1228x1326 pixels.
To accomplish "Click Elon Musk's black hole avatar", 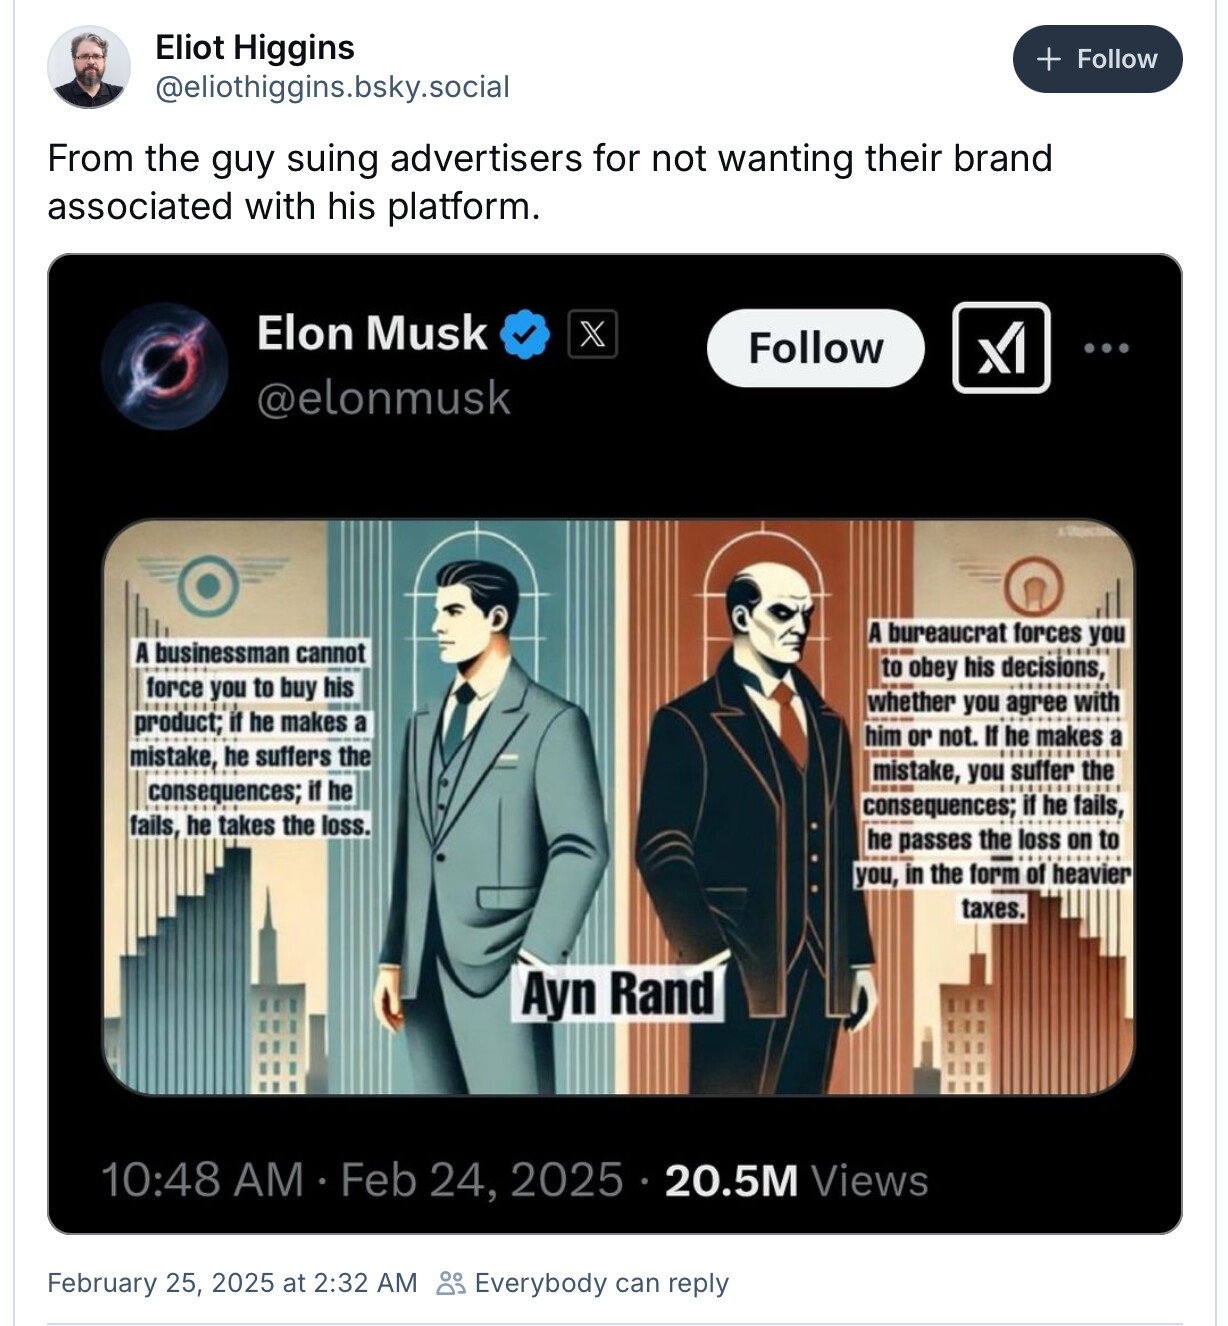I will pos(165,367).
